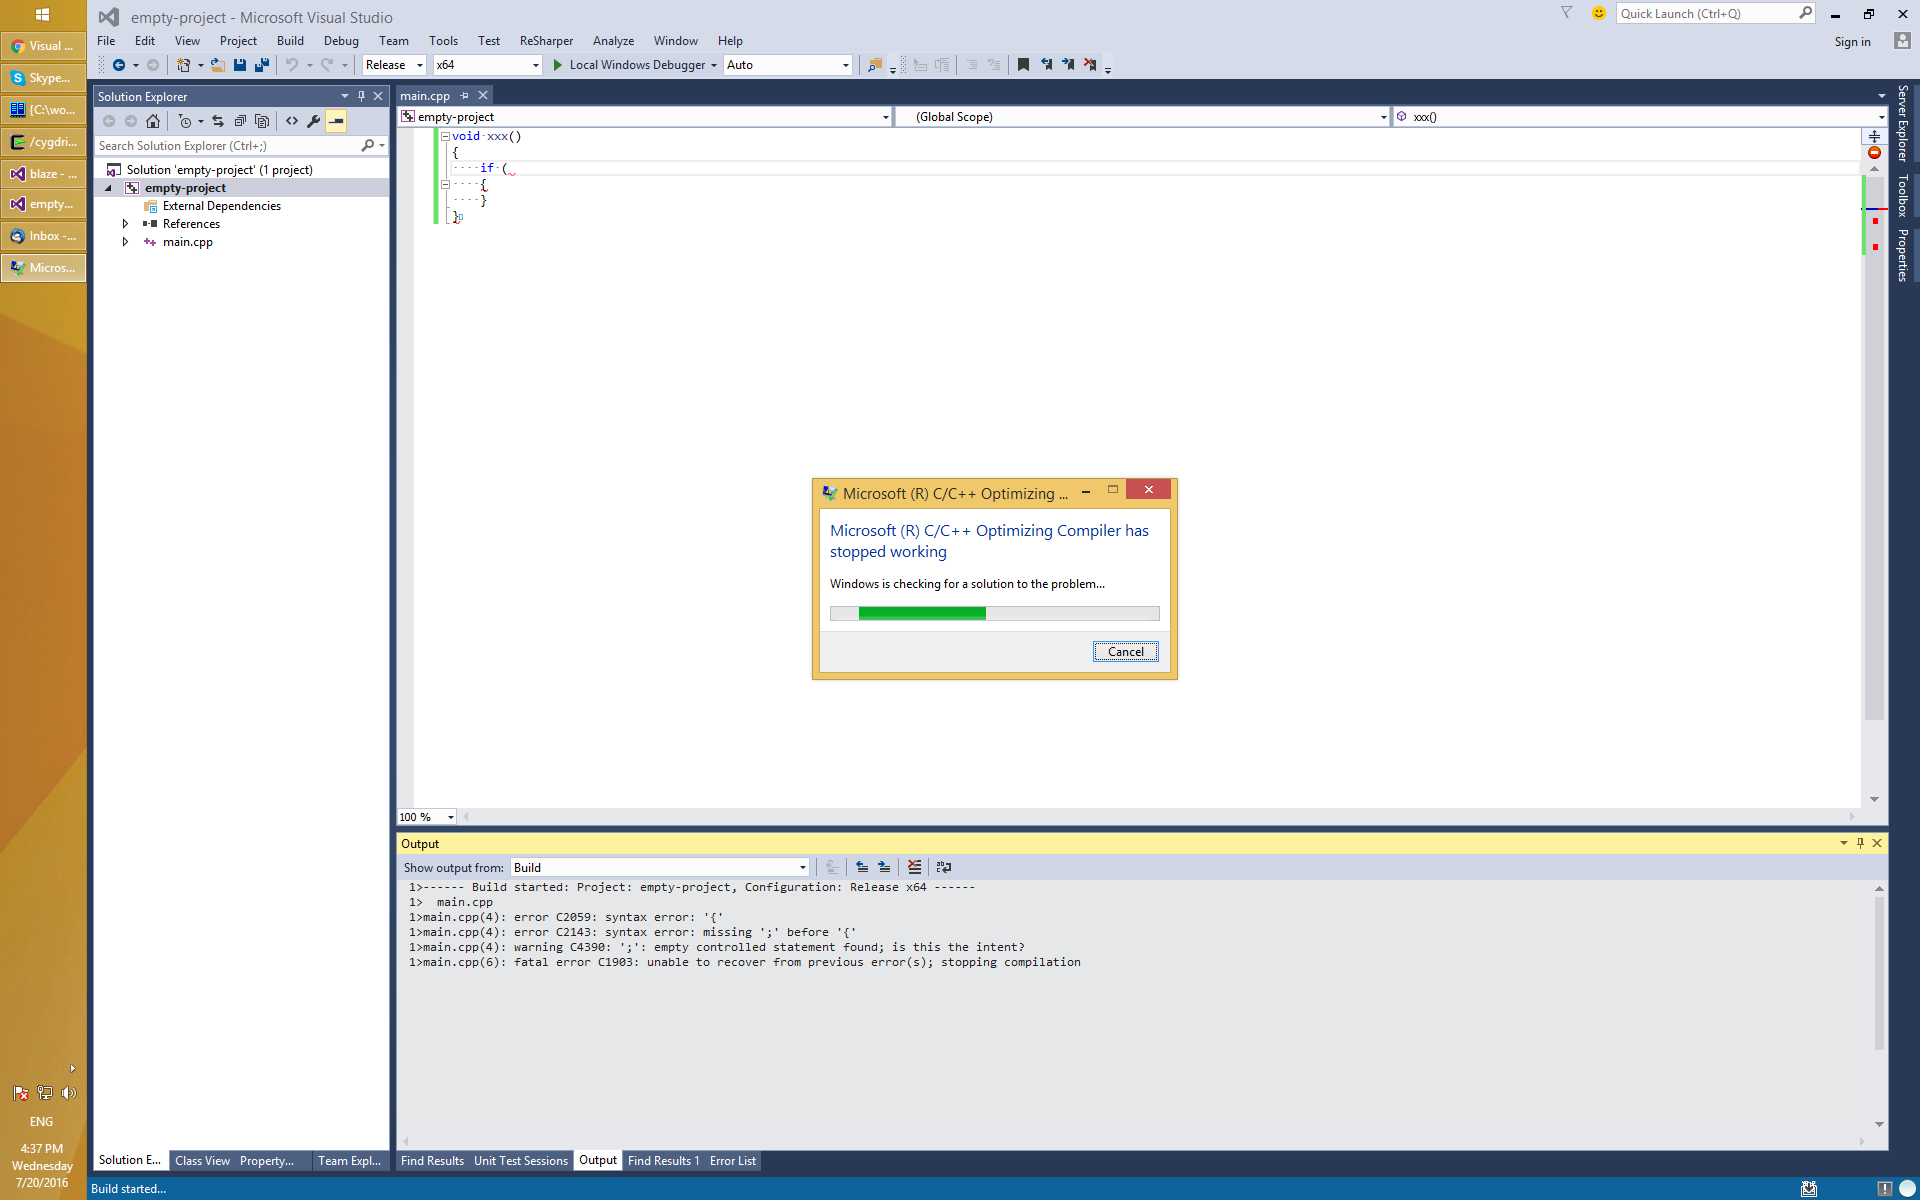Screen dimensions: 1920x1200
Task: Open Properties wrench icon in Solution Explorer
Action: tap(314, 121)
